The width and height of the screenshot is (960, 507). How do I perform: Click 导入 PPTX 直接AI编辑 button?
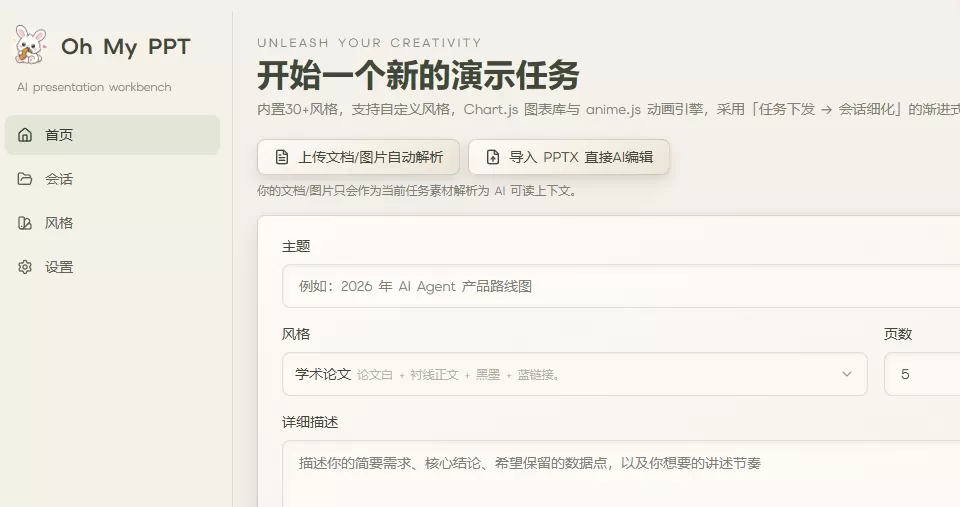pos(569,157)
